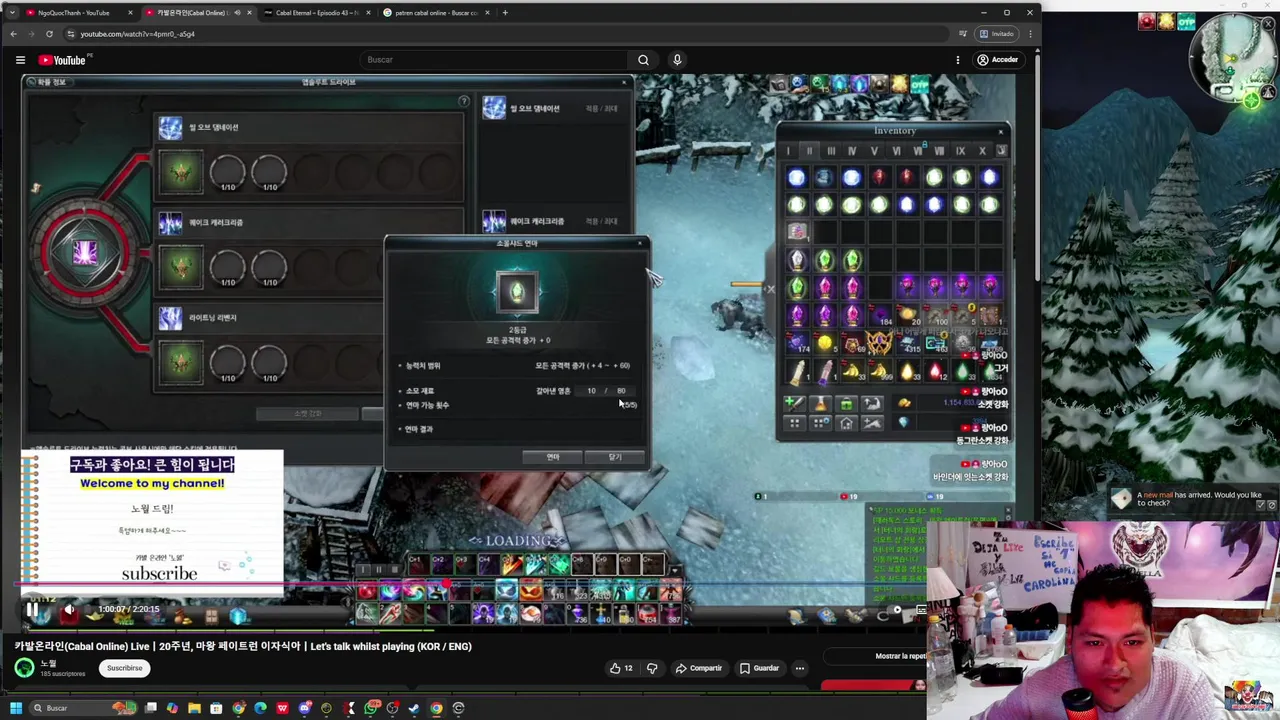
Task: Mute the video with the speaker icon
Action: point(69,609)
